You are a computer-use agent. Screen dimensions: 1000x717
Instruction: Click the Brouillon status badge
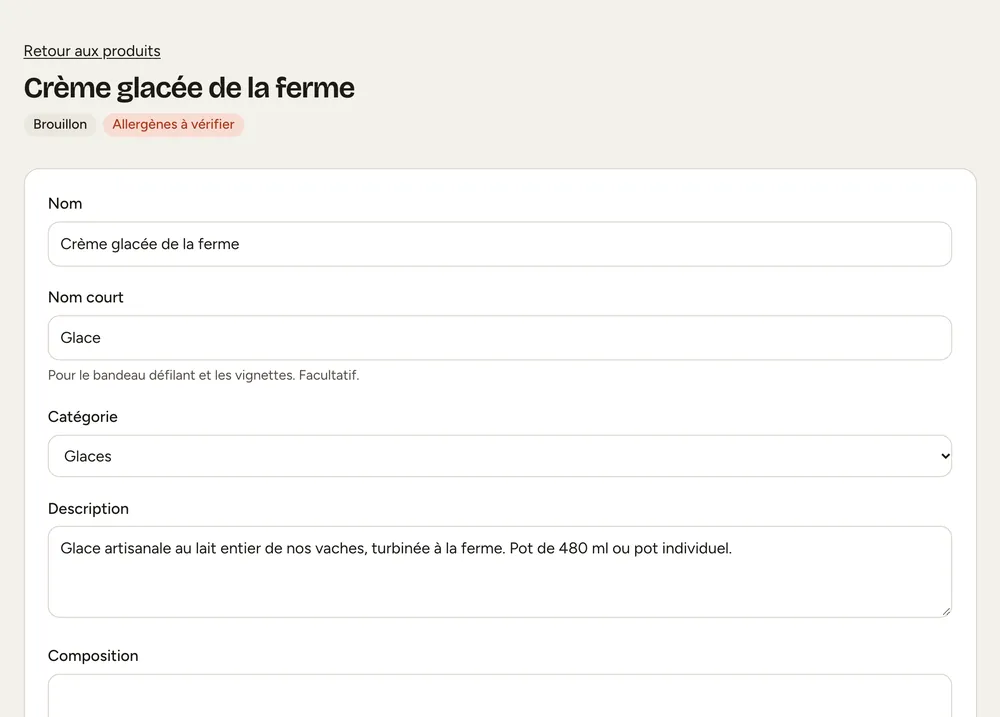[x=60, y=124]
